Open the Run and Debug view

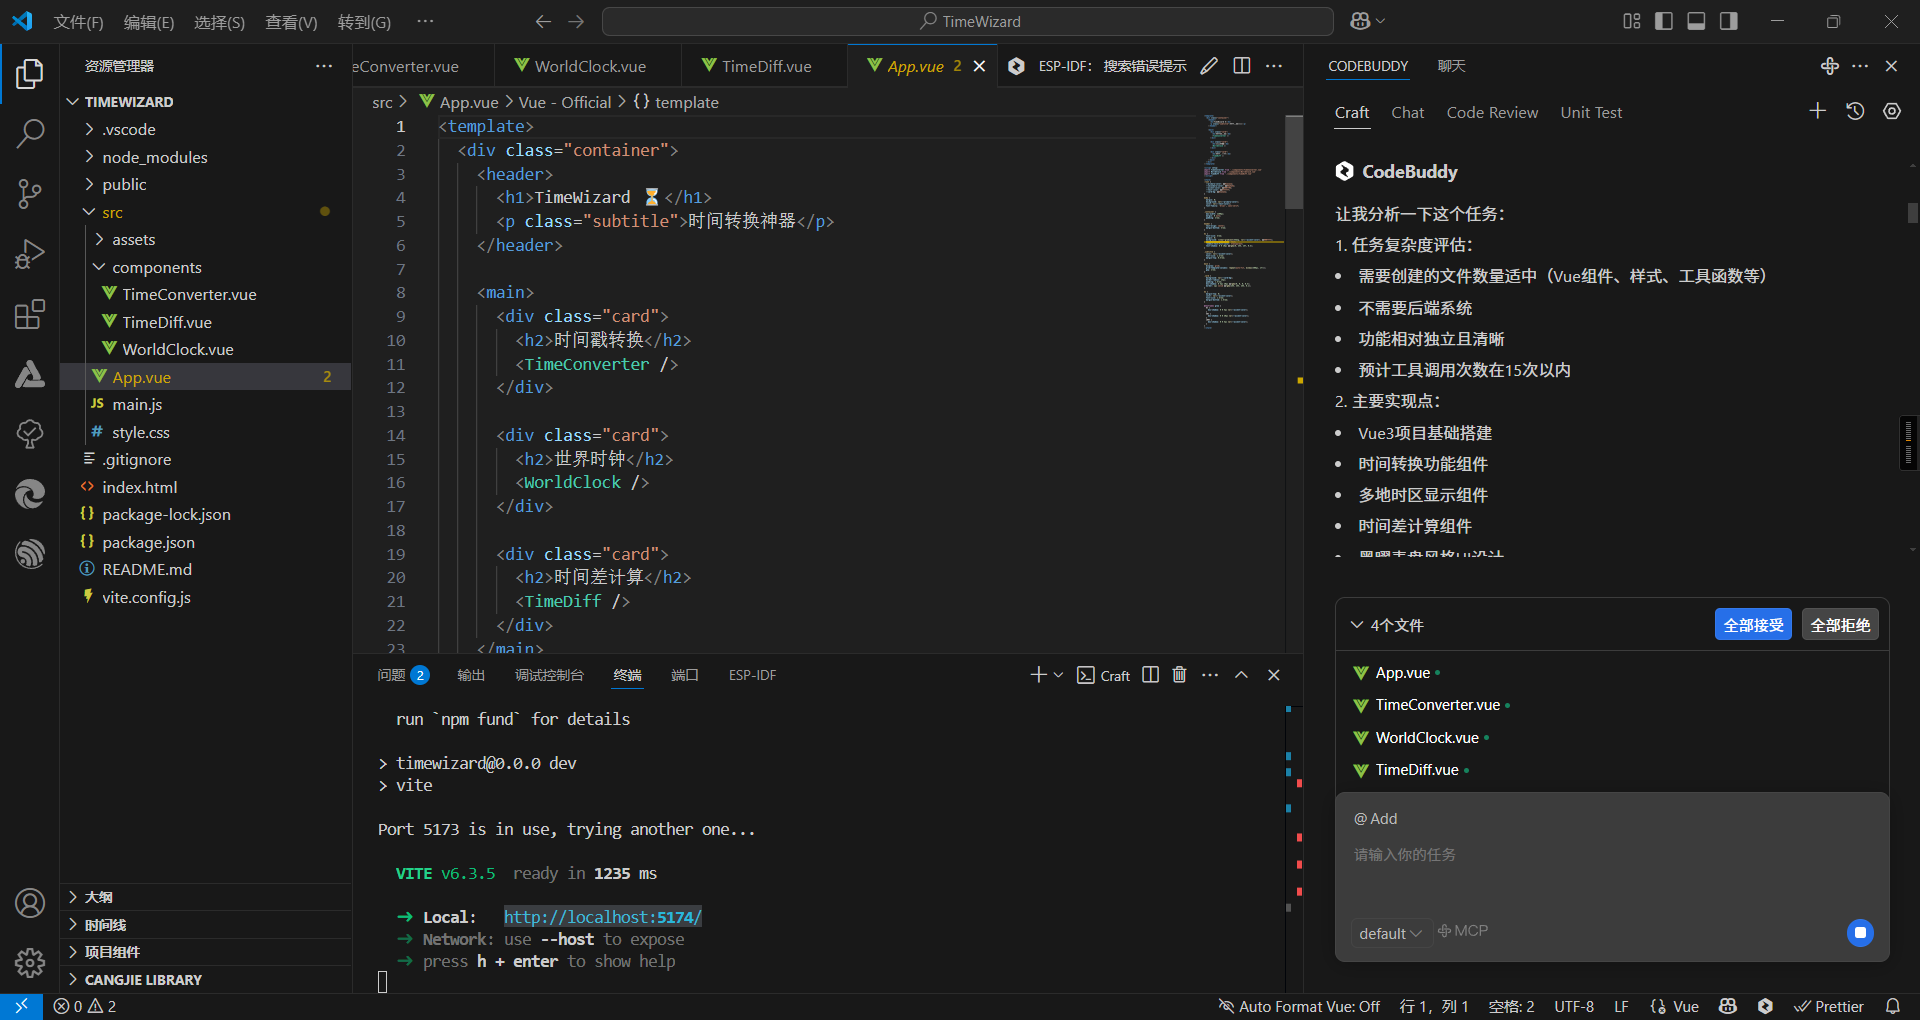click(x=30, y=254)
